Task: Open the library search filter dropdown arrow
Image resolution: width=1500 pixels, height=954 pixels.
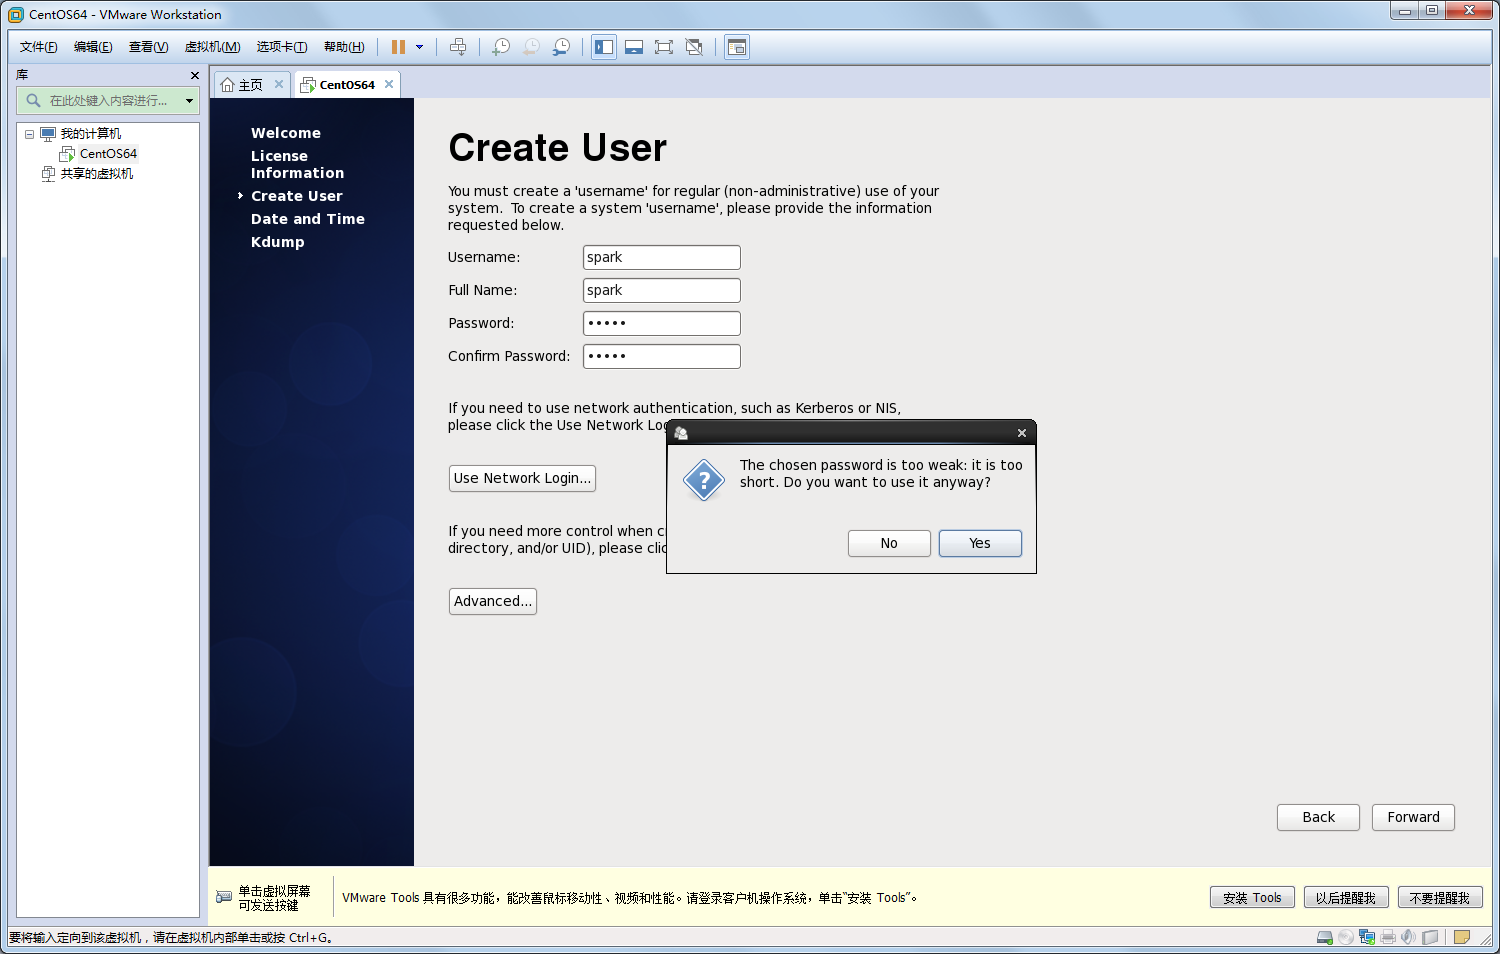Action: 189,100
